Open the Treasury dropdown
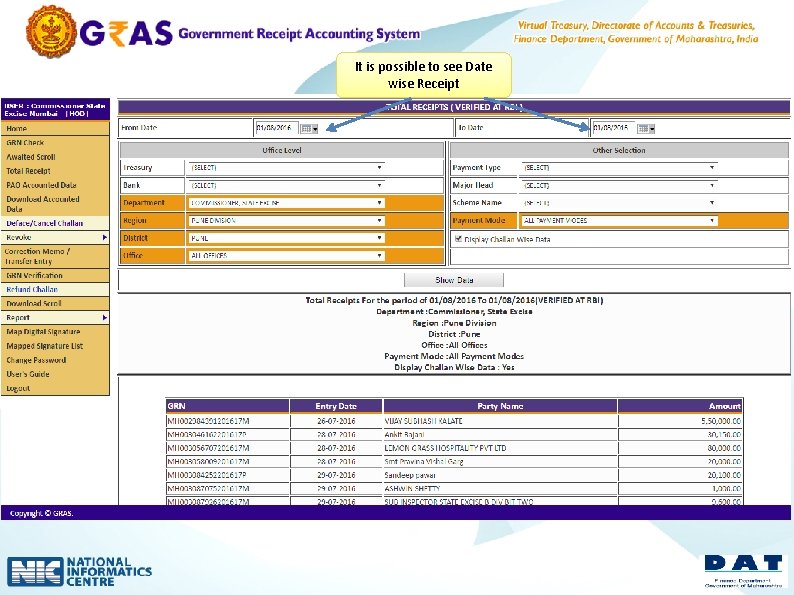 pos(286,168)
